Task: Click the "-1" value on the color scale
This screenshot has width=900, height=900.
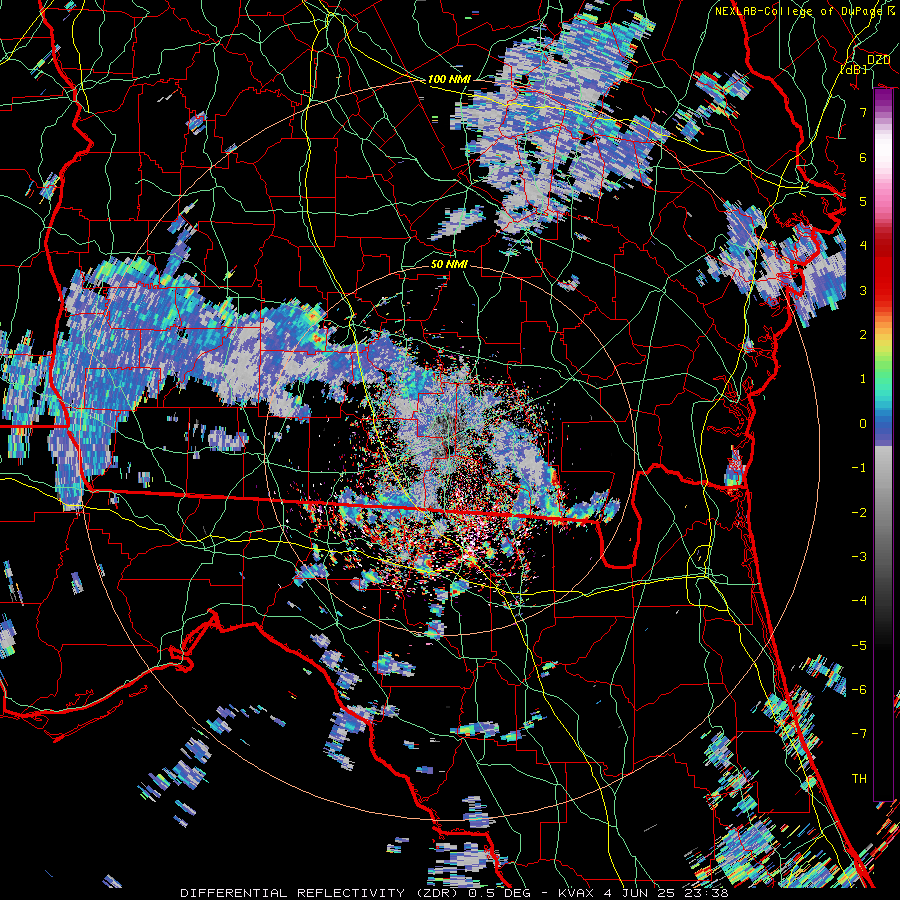Action: coord(859,468)
